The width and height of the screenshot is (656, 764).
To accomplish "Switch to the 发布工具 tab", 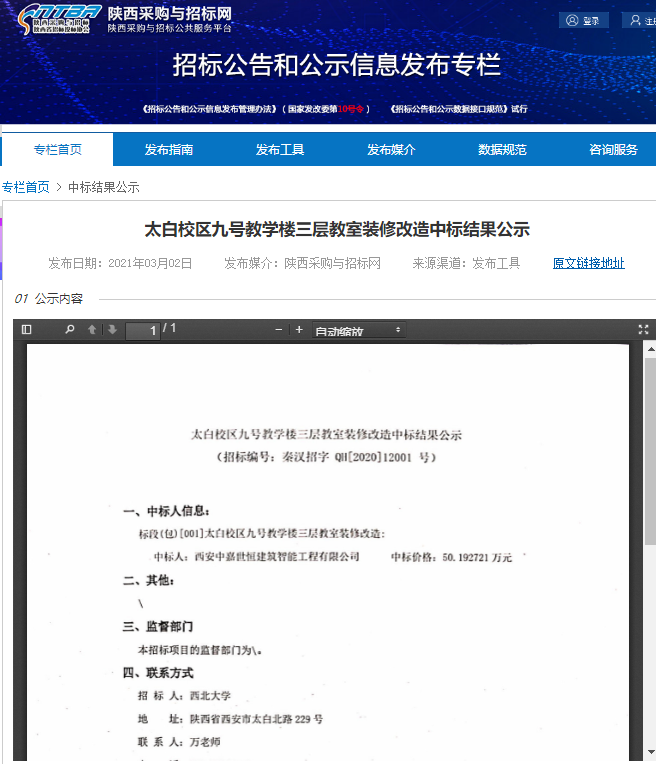I will [280, 150].
